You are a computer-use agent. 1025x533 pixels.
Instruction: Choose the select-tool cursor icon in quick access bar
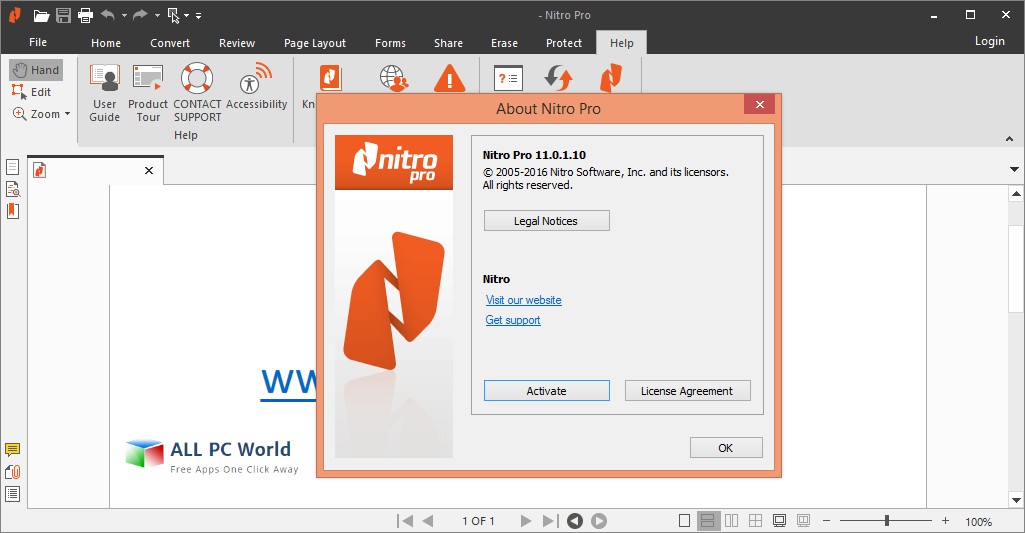point(173,15)
